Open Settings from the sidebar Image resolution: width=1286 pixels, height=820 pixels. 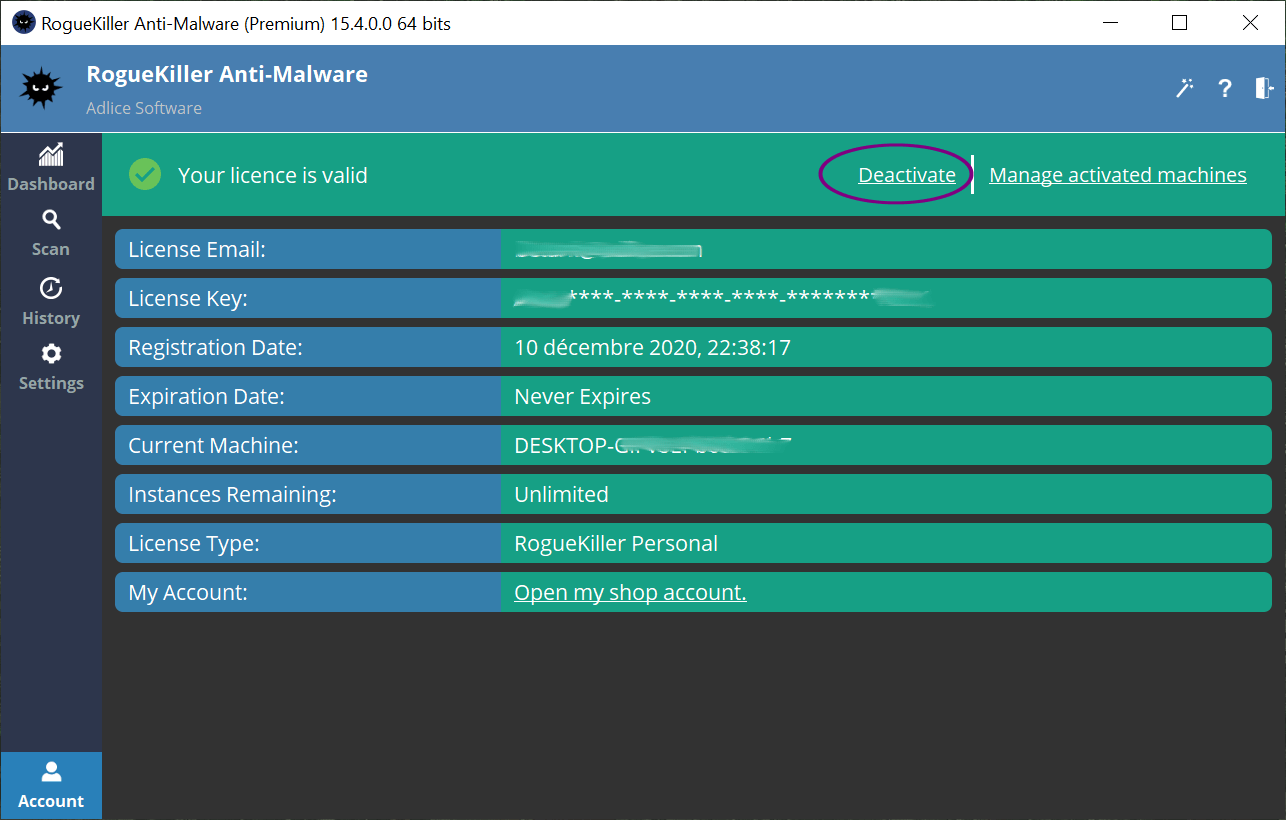tap(51, 367)
